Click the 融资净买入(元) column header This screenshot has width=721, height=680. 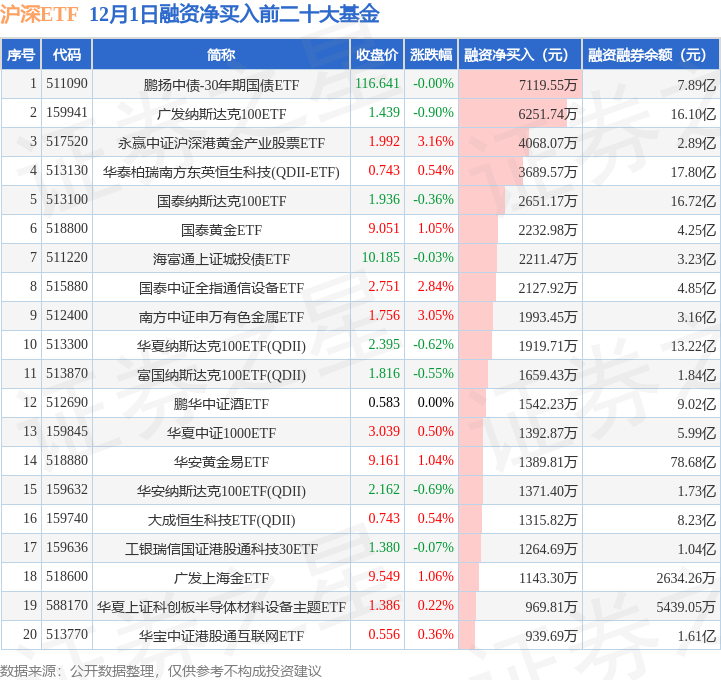pos(520,55)
